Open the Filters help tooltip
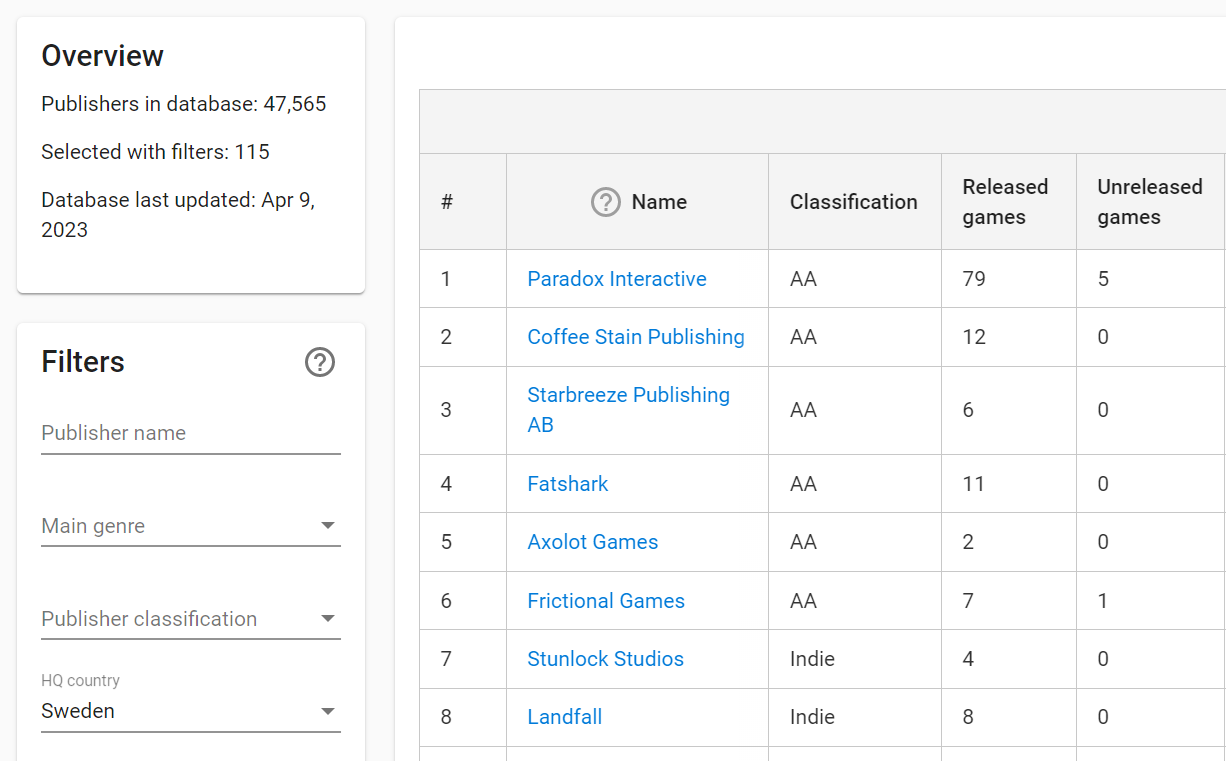This screenshot has width=1226, height=761. [319, 362]
